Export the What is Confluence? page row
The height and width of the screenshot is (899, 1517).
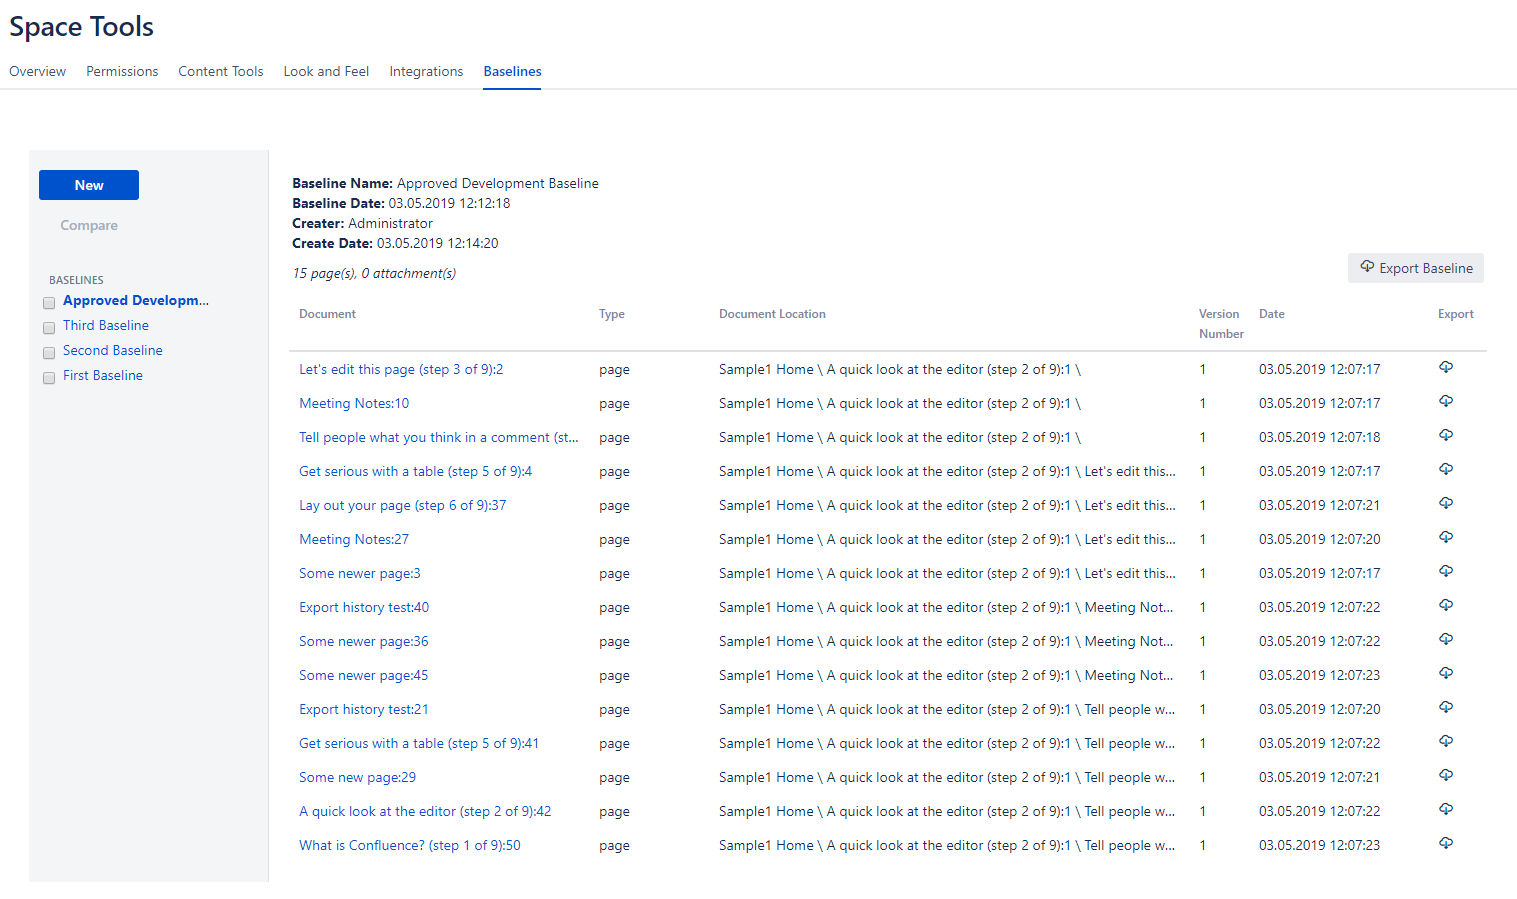pyautogui.click(x=1445, y=844)
